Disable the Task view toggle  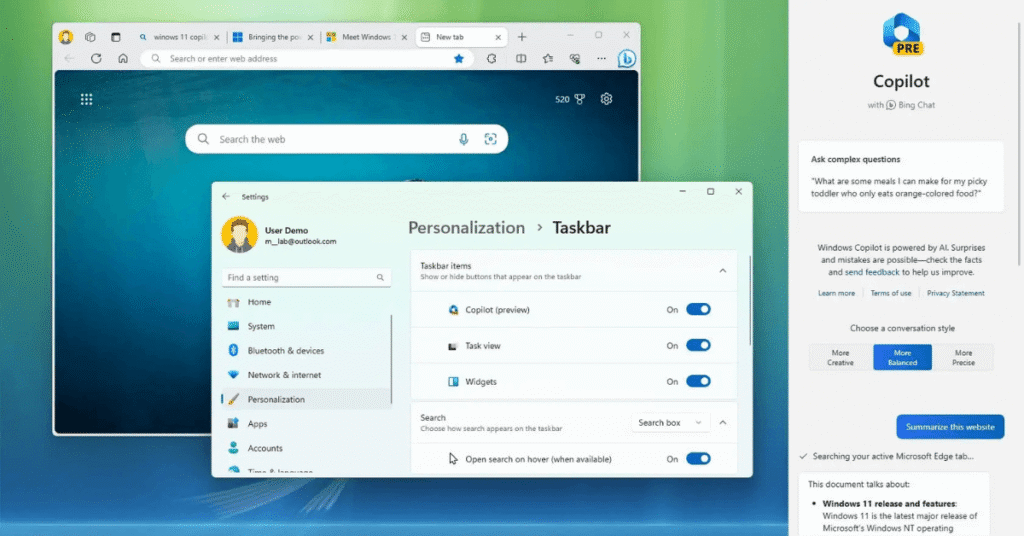point(698,346)
